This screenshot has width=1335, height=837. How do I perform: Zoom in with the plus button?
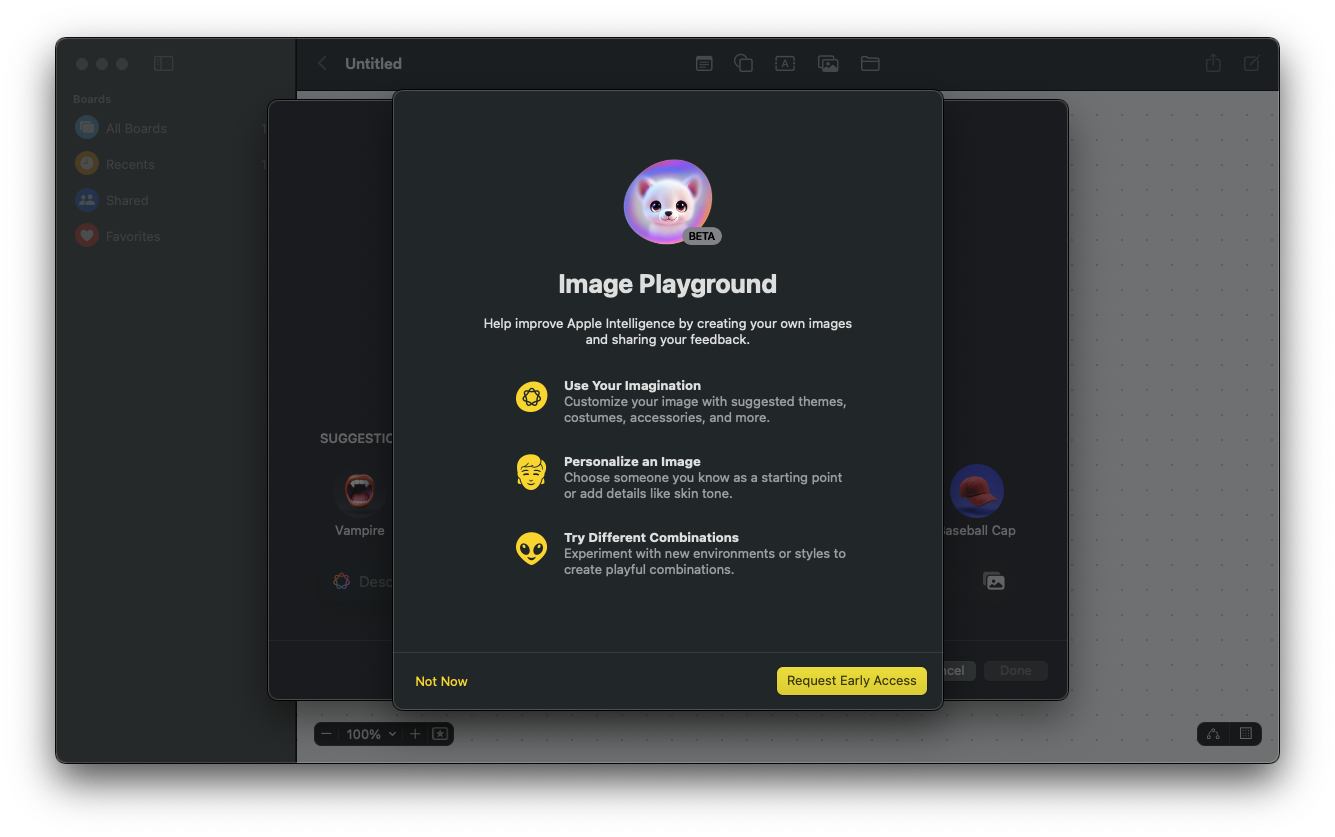pos(415,734)
